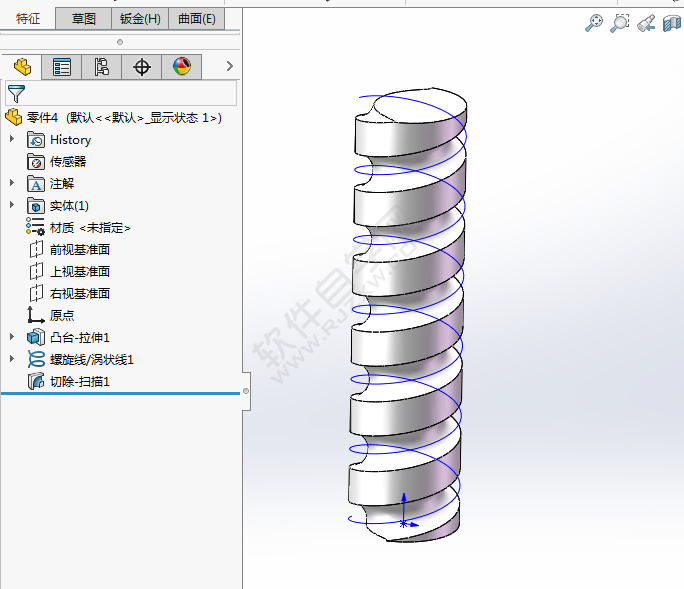684x589 pixels.
Task: Expand the 凸台-拉伸1 feature
Action: [12, 337]
